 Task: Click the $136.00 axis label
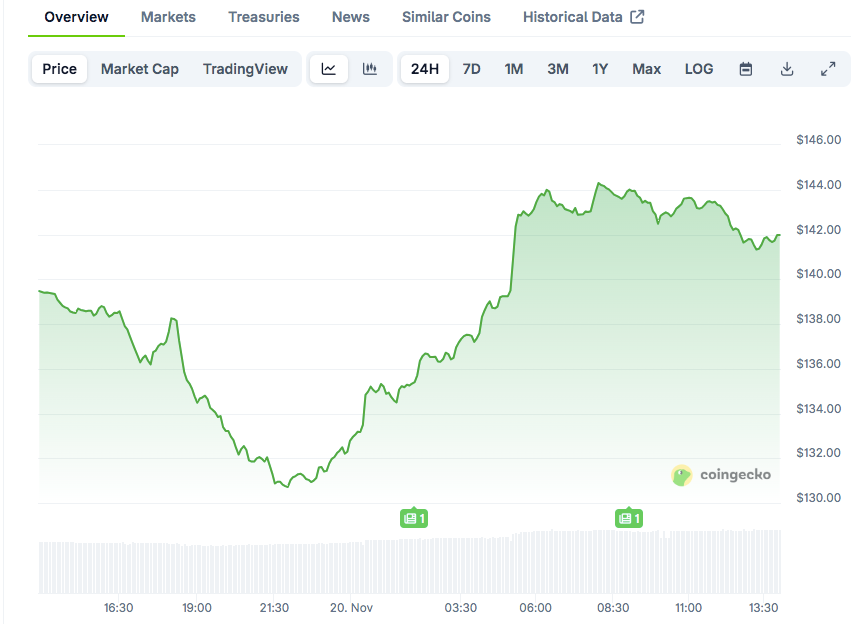(x=818, y=364)
